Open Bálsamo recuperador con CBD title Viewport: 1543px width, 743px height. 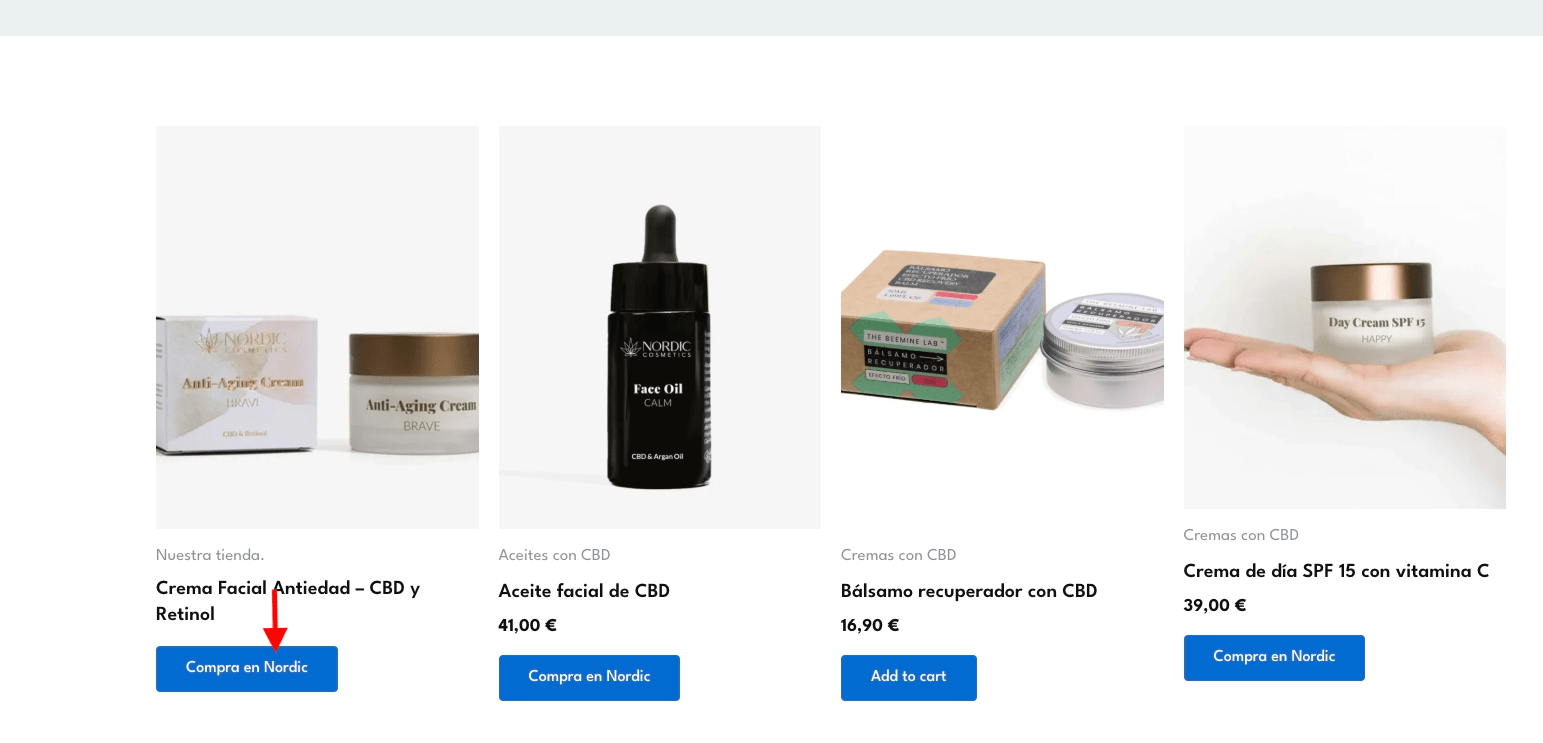(x=969, y=591)
